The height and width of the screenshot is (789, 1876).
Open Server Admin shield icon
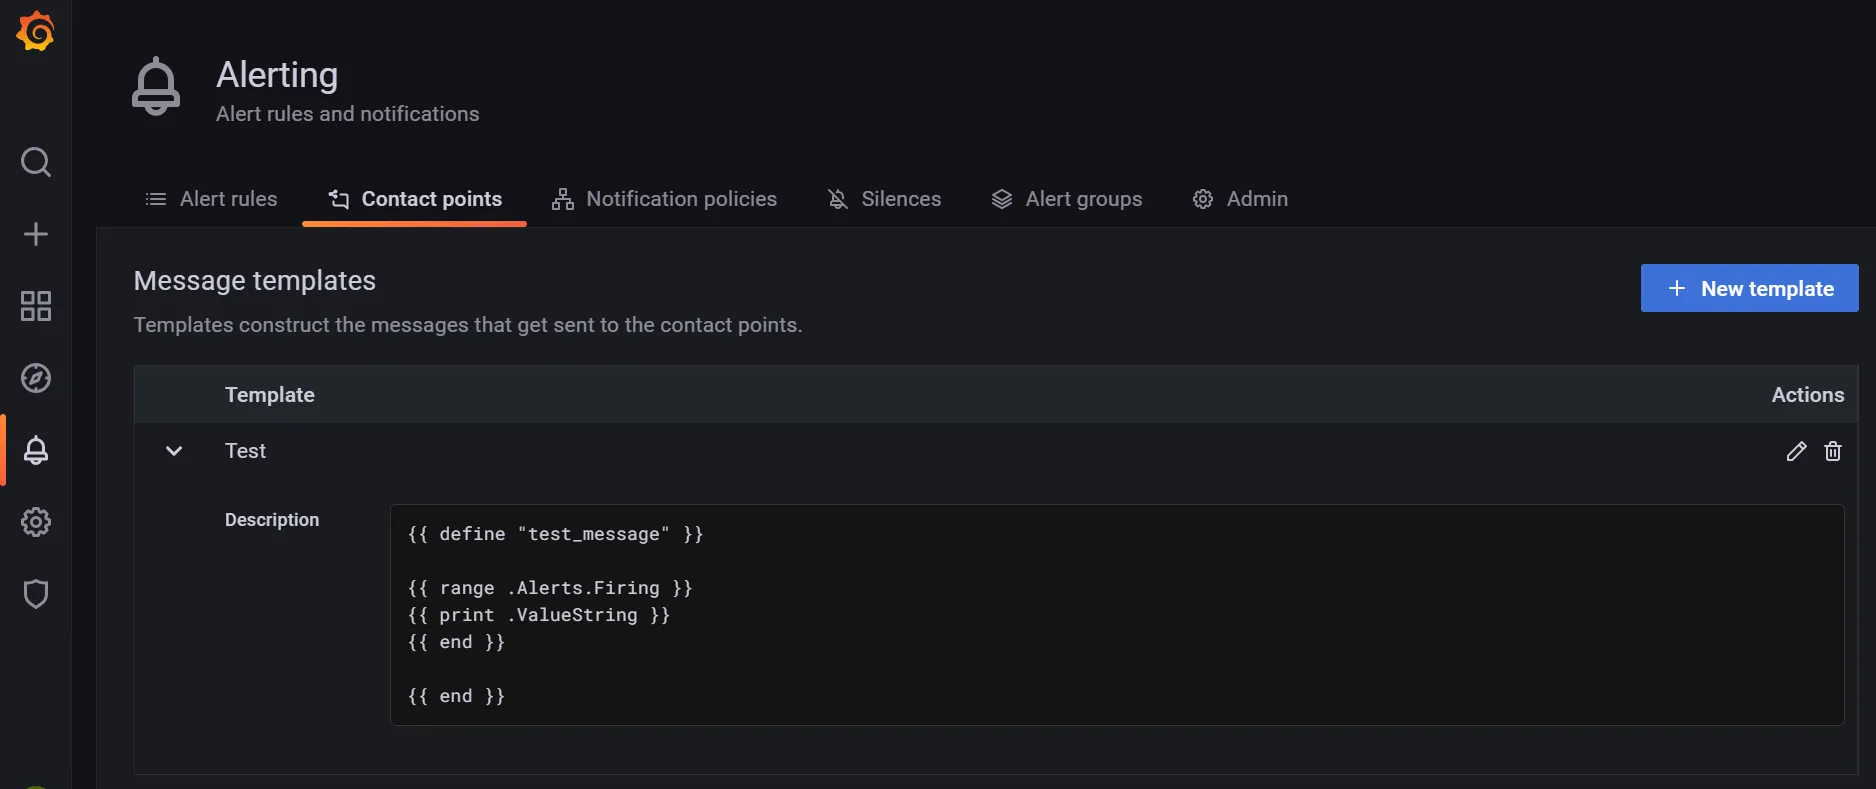[x=36, y=594]
